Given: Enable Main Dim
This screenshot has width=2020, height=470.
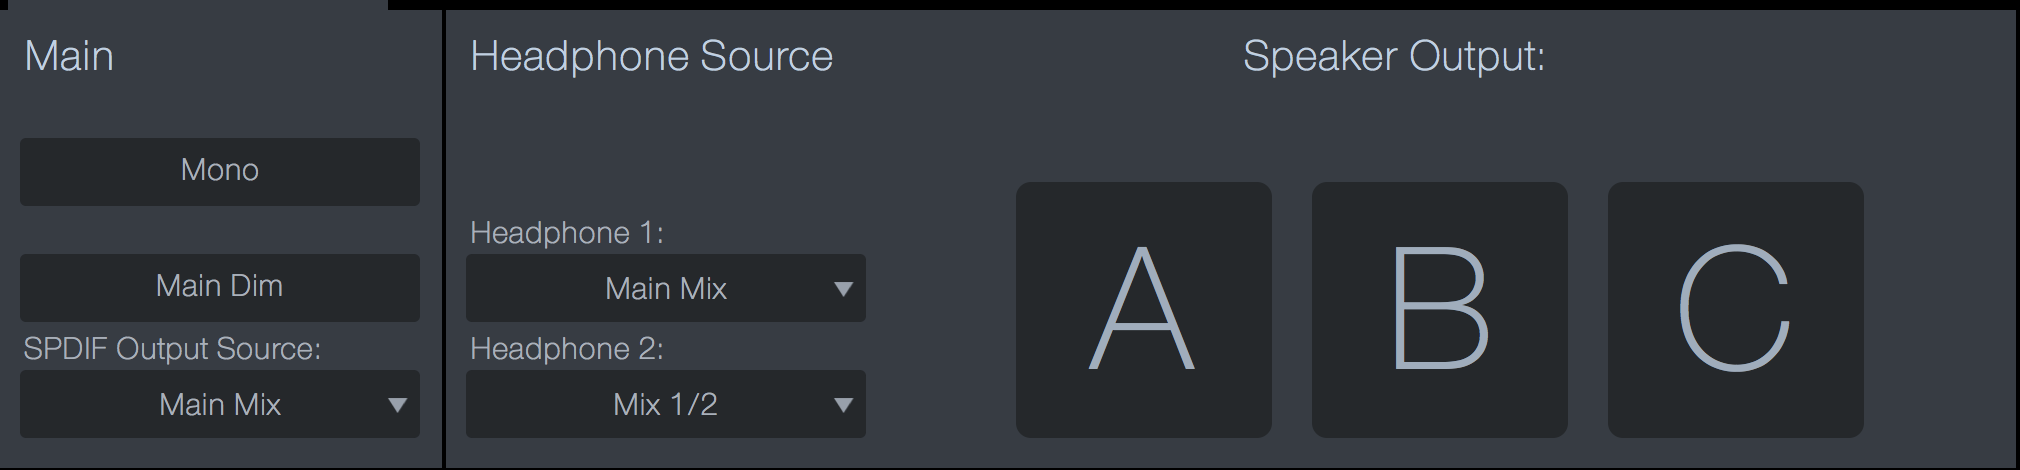Looking at the screenshot, I should [x=220, y=287].
